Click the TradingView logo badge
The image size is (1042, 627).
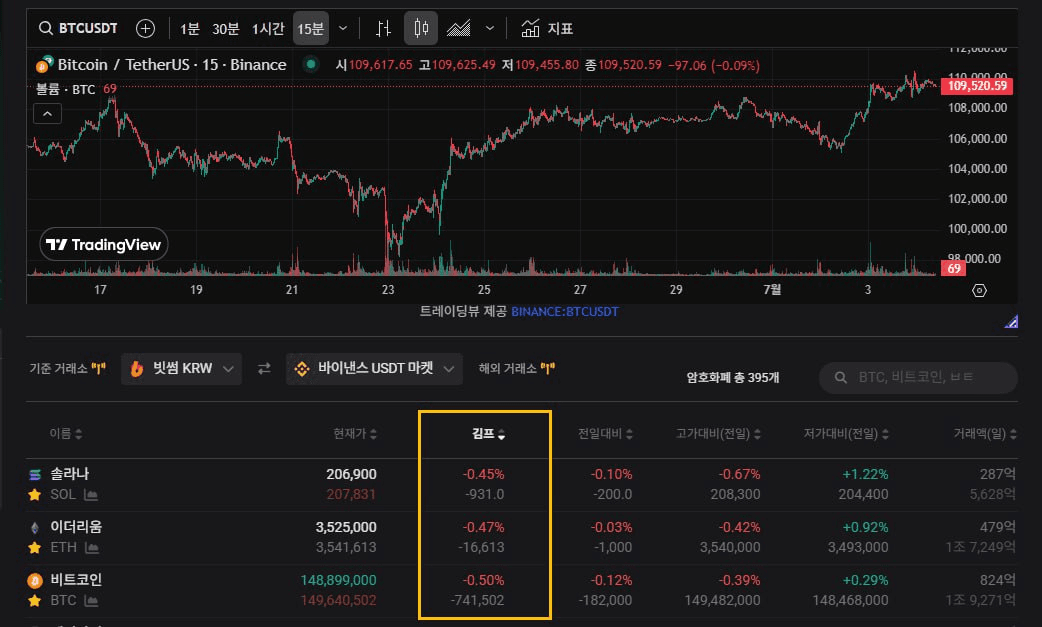pos(104,244)
